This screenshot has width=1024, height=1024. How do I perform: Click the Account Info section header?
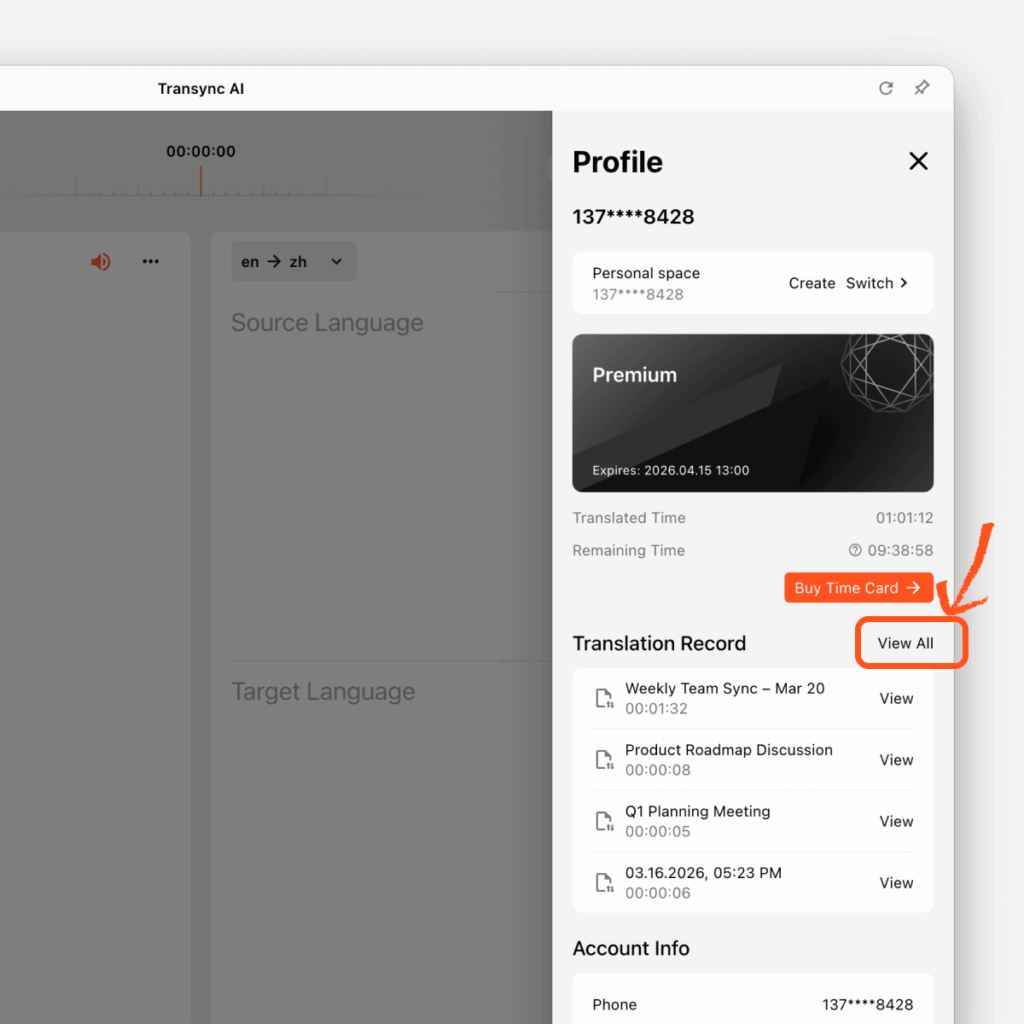[631, 948]
